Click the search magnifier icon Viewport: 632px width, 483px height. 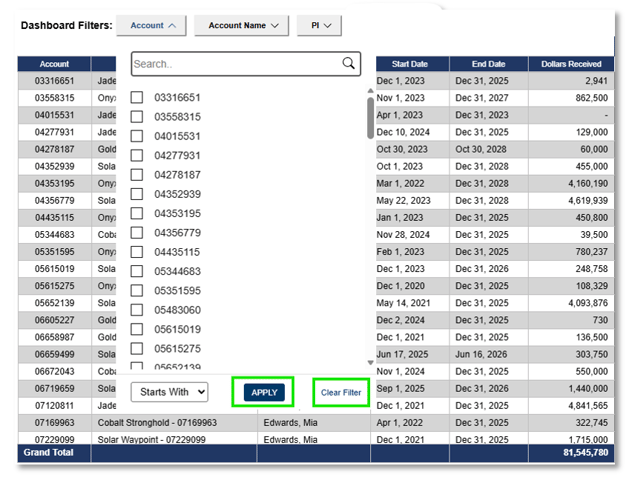[x=348, y=63]
